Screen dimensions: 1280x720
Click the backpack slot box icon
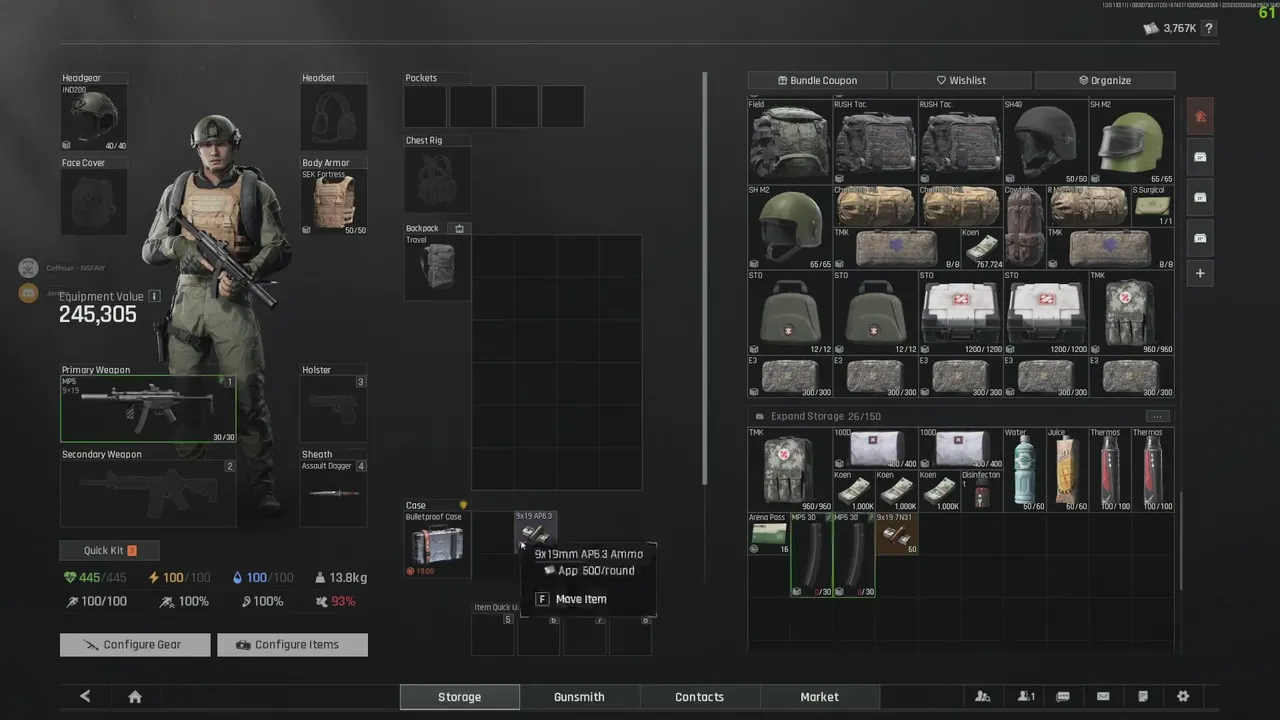pyautogui.click(x=459, y=229)
